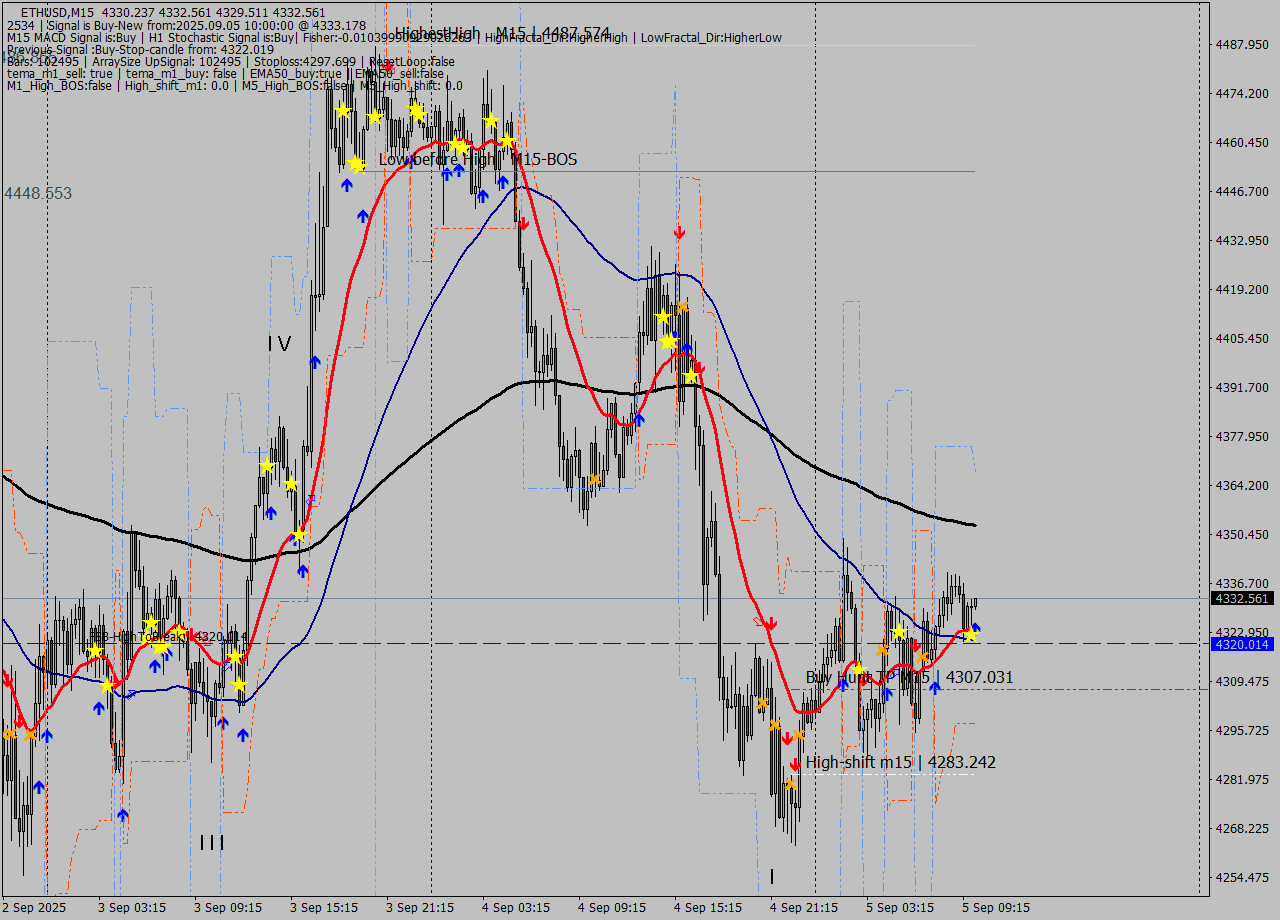Click red down arrow left of High-shift label
This screenshot has width=1280, height=920.
(x=795, y=764)
